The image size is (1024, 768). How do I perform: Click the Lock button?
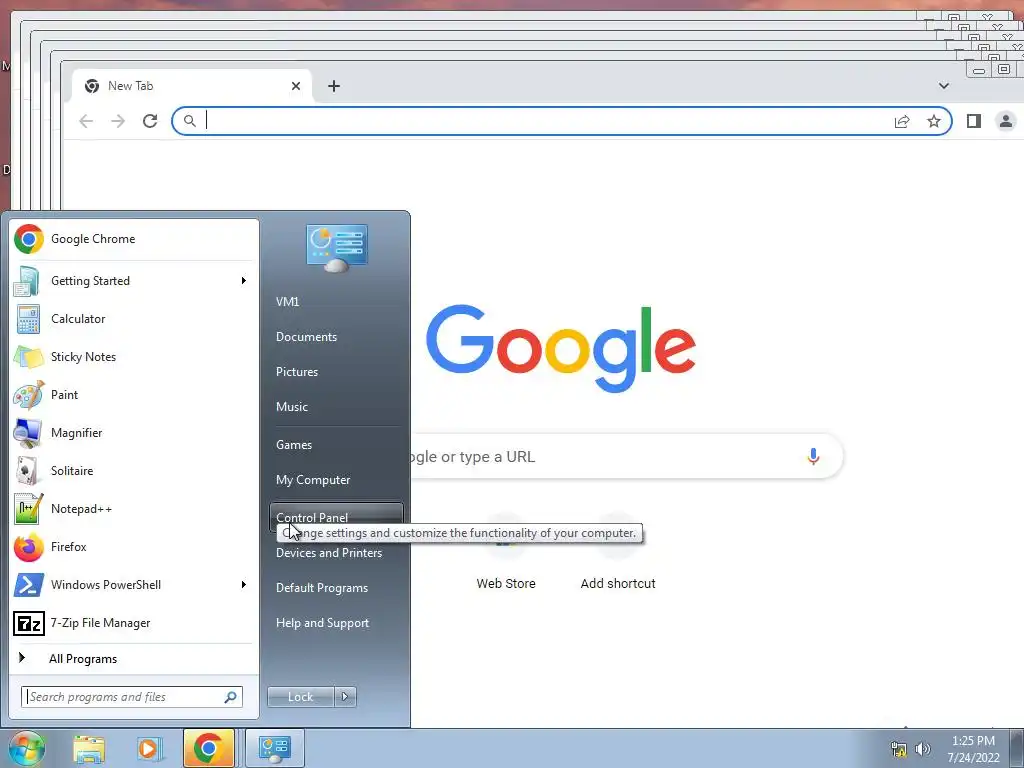(301, 697)
